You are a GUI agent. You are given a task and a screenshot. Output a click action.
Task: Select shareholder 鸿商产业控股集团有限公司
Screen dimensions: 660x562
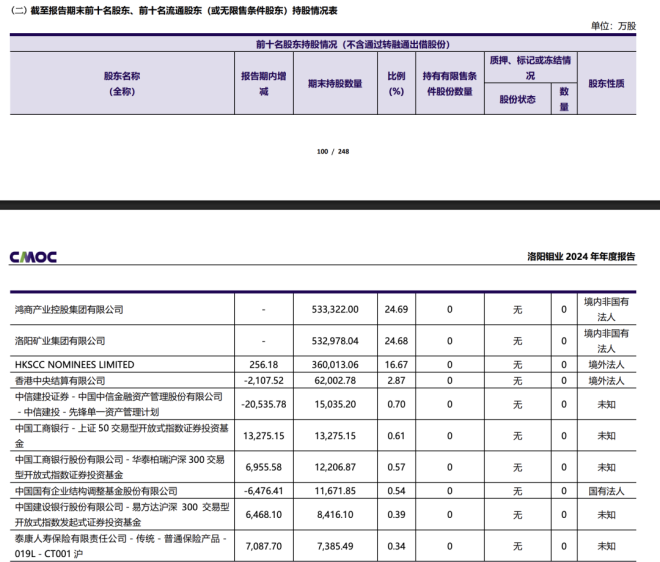[x=69, y=309]
